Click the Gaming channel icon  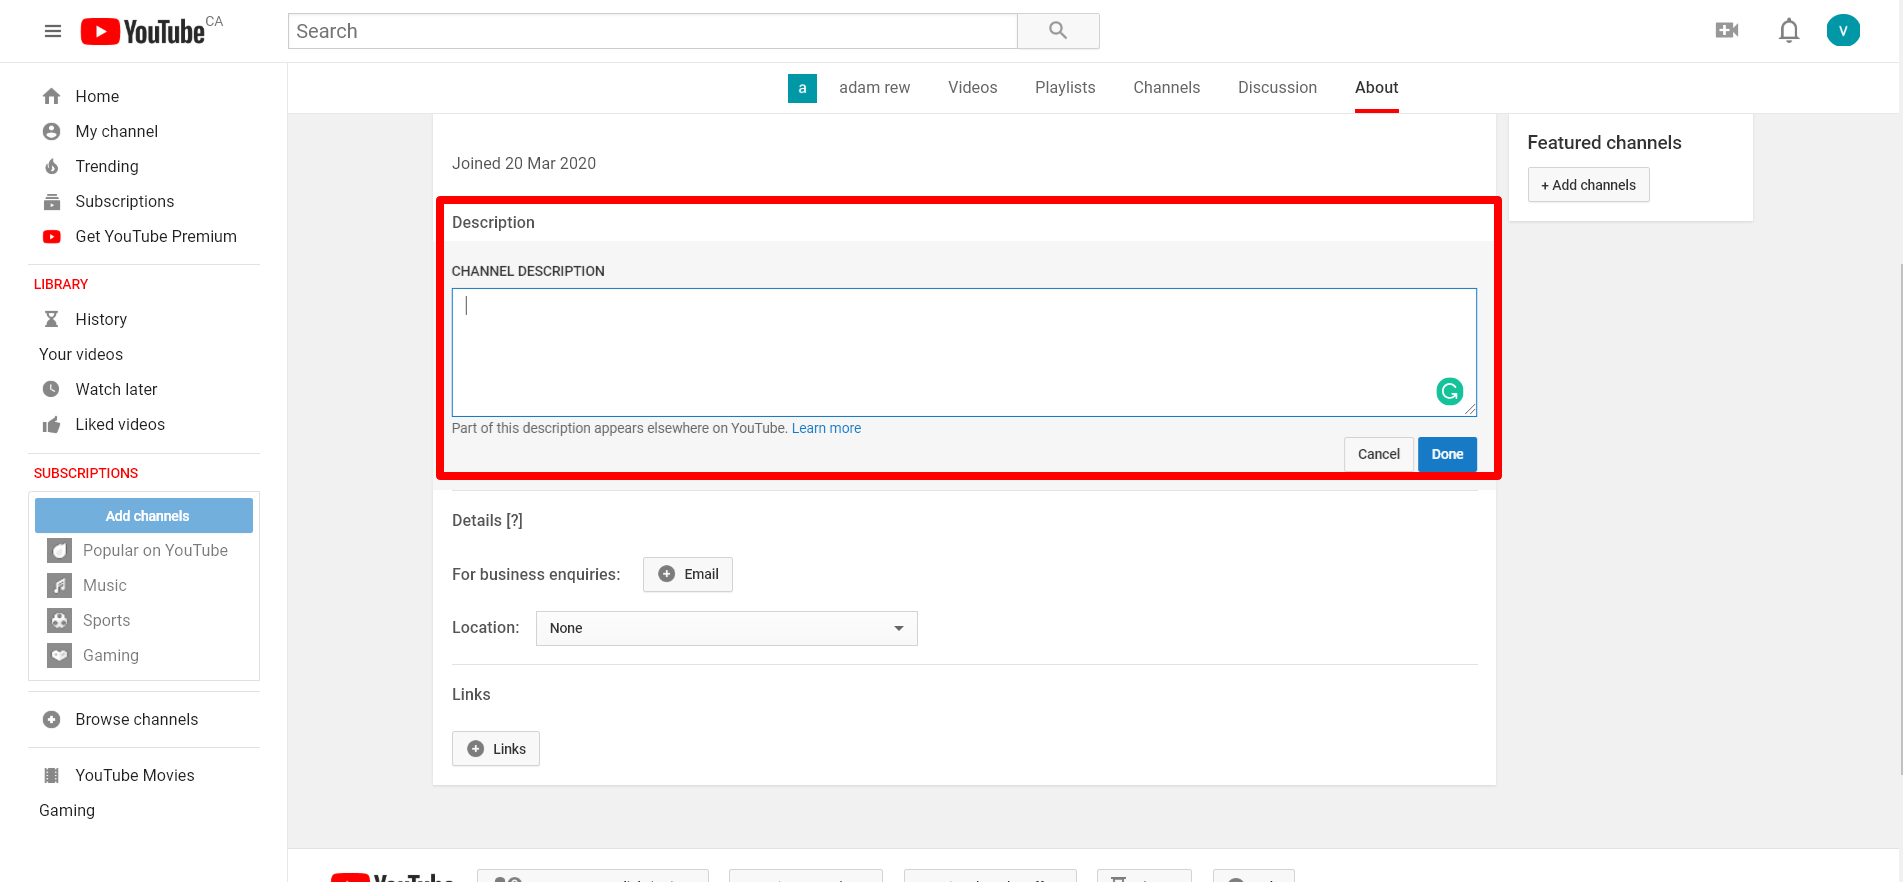point(60,655)
